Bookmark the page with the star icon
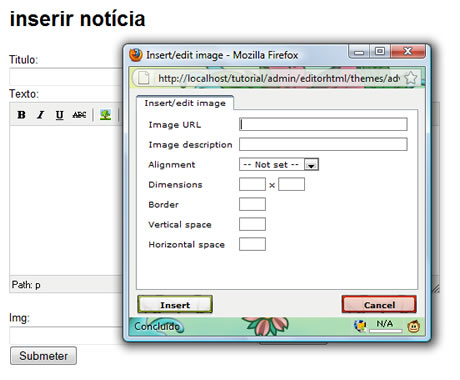Viewport: 460px width, 380px height. (x=411, y=78)
